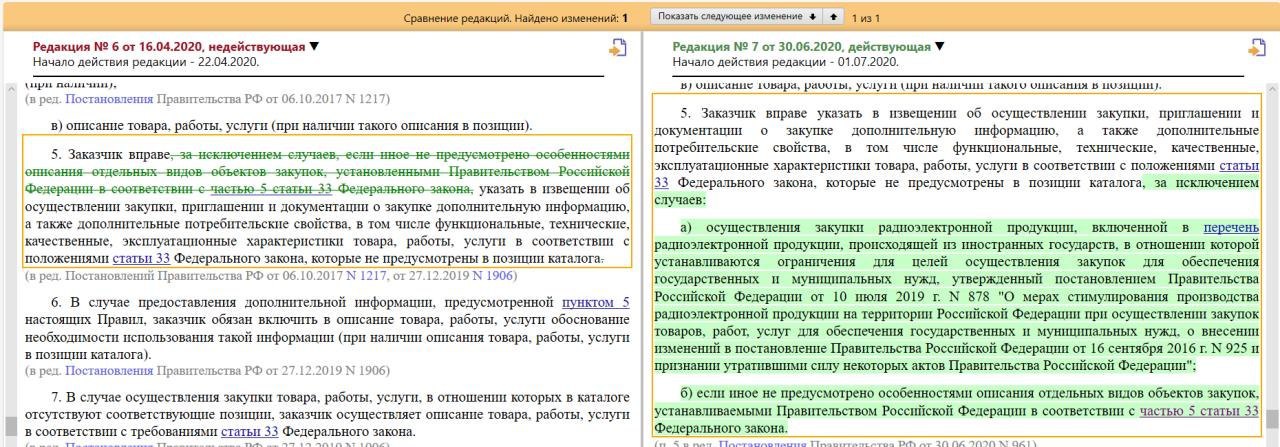Image resolution: width=1280 pixels, height=447 pixels.
Task: Click the up arrow for previous change
Action: coord(833,17)
